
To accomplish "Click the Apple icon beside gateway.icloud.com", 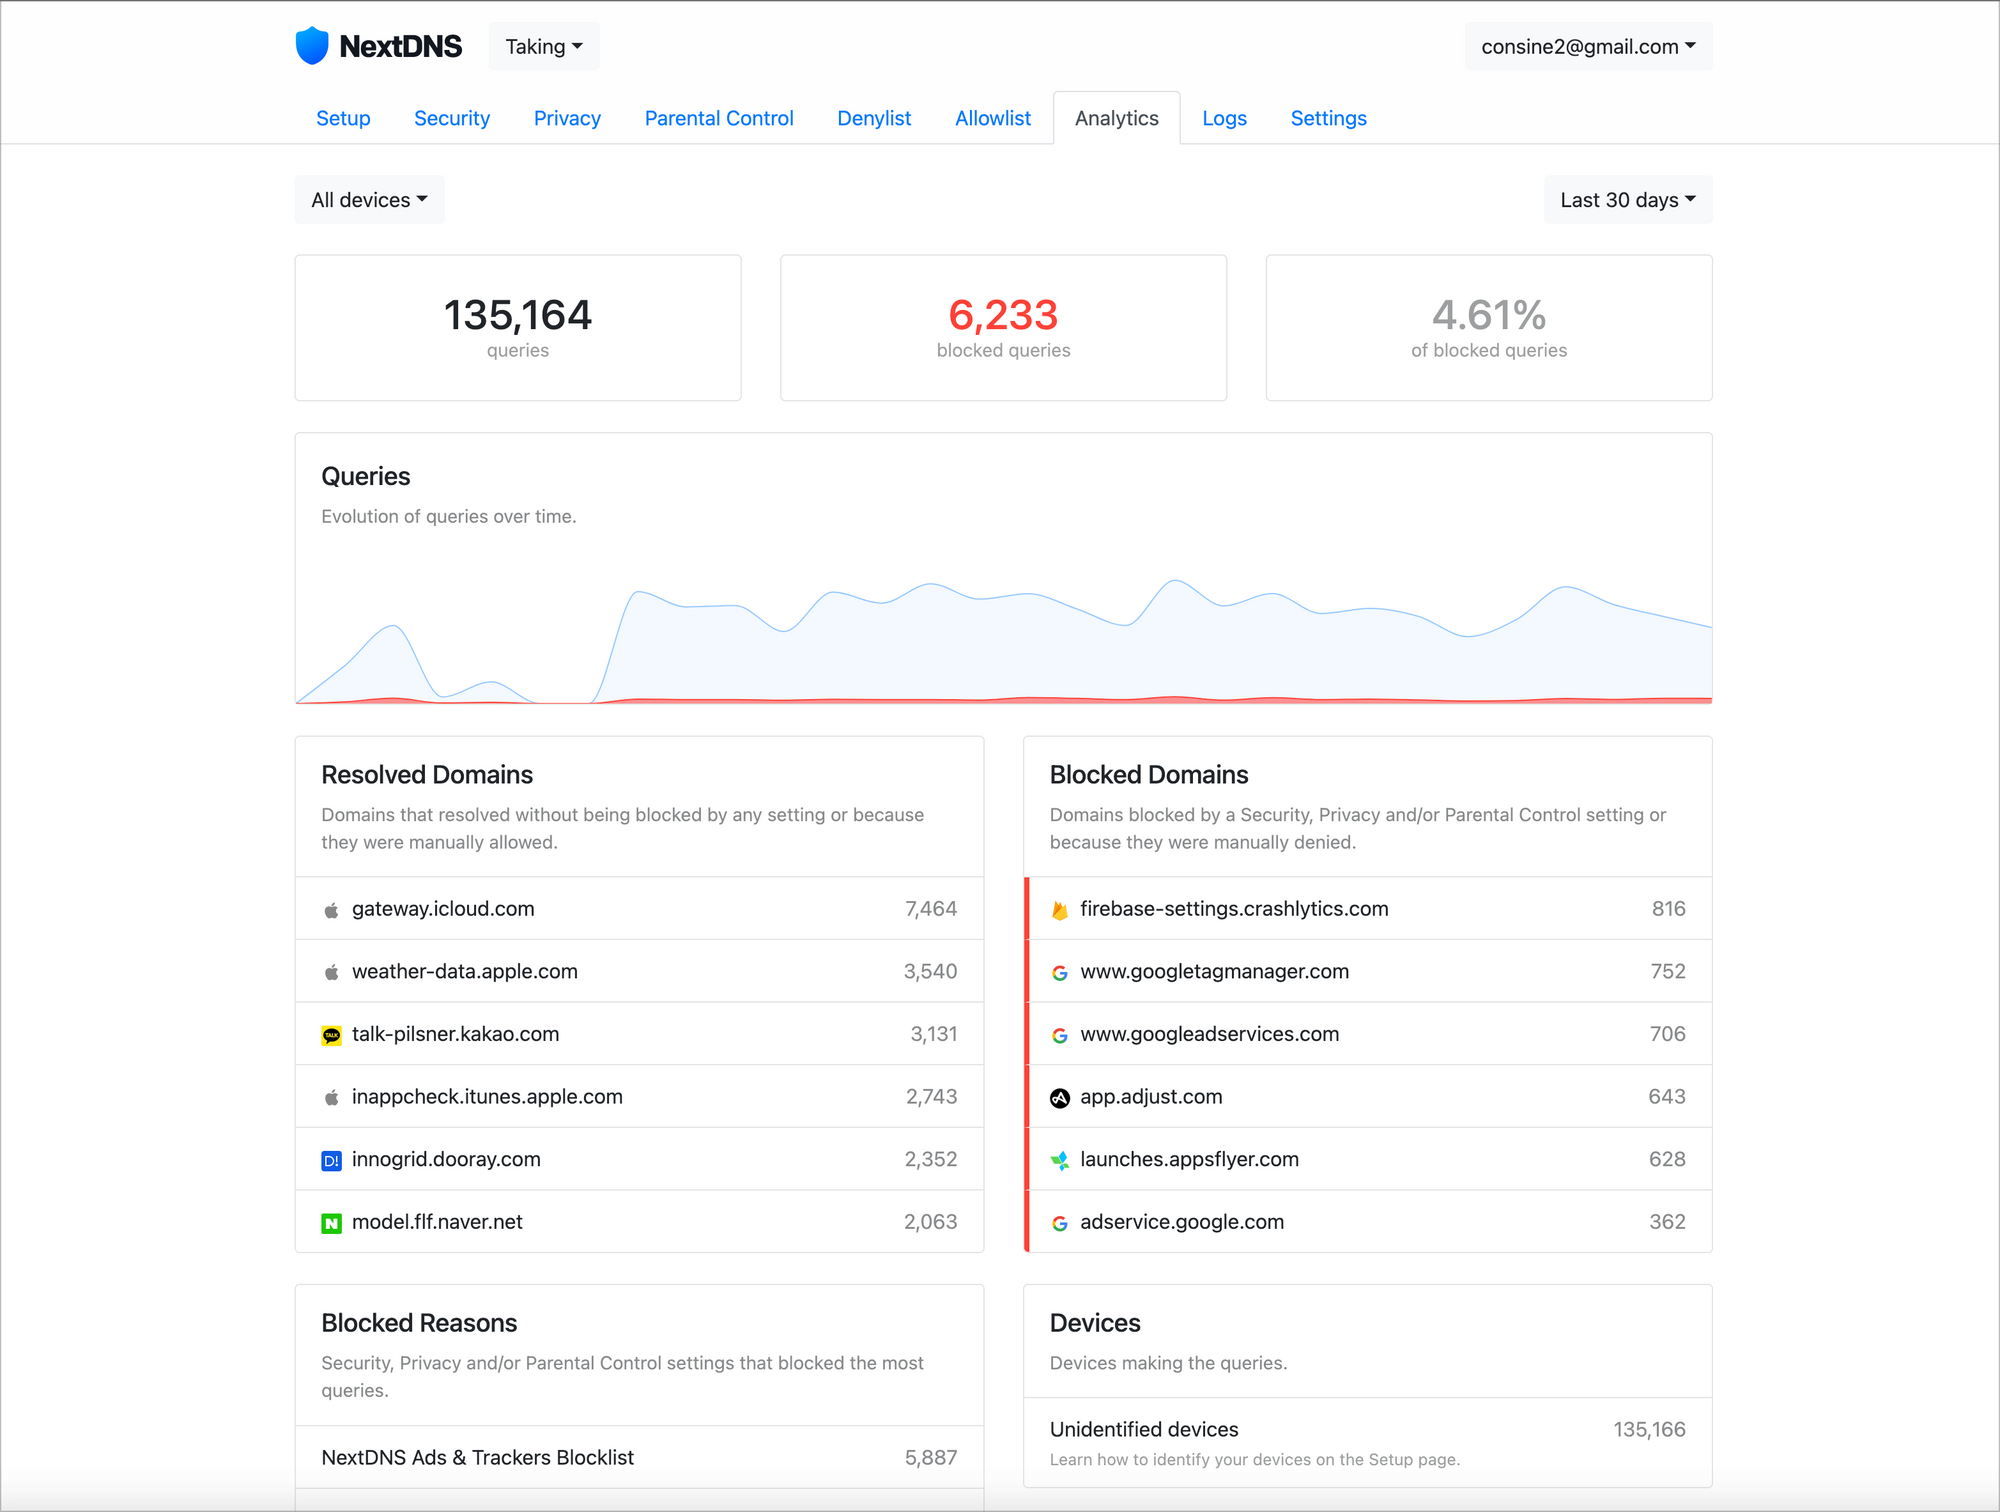I will pyautogui.click(x=331, y=910).
